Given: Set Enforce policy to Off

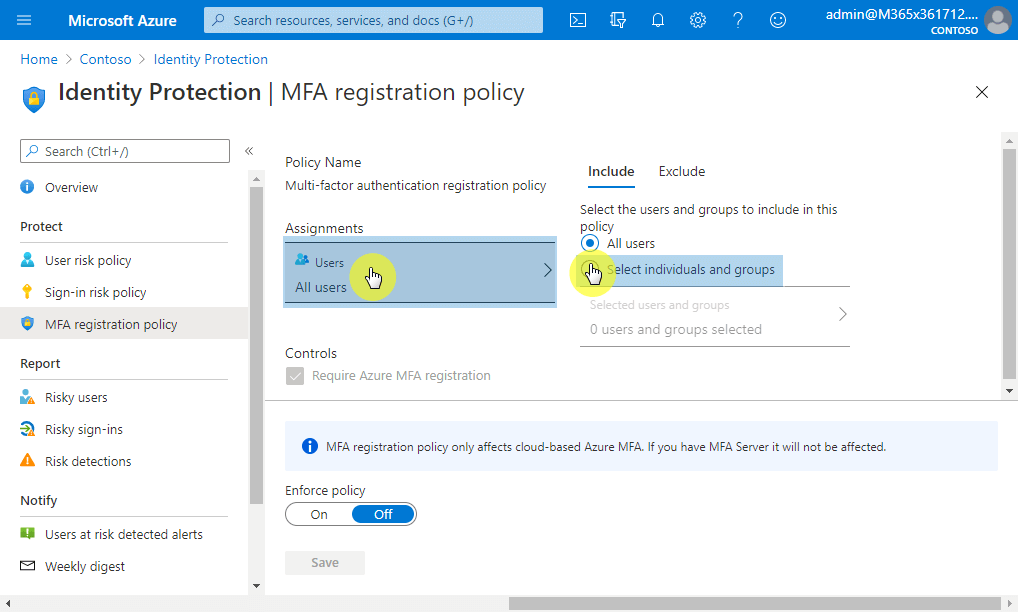Looking at the screenshot, I should click(x=383, y=514).
